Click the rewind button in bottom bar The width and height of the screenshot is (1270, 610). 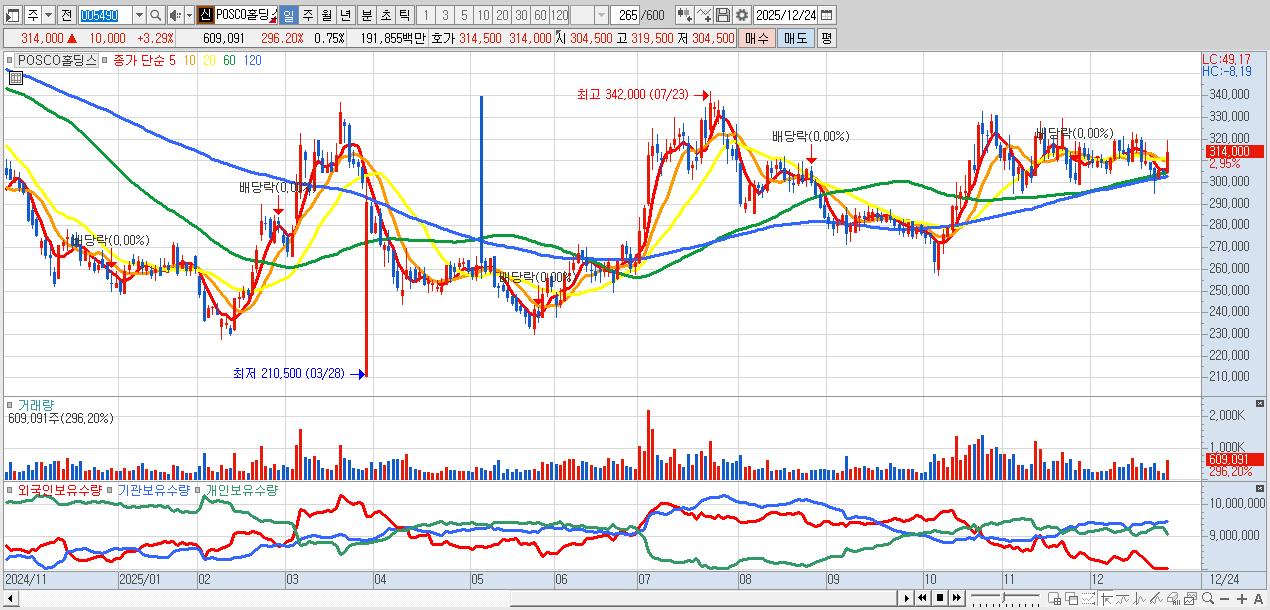click(x=922, y=598)
